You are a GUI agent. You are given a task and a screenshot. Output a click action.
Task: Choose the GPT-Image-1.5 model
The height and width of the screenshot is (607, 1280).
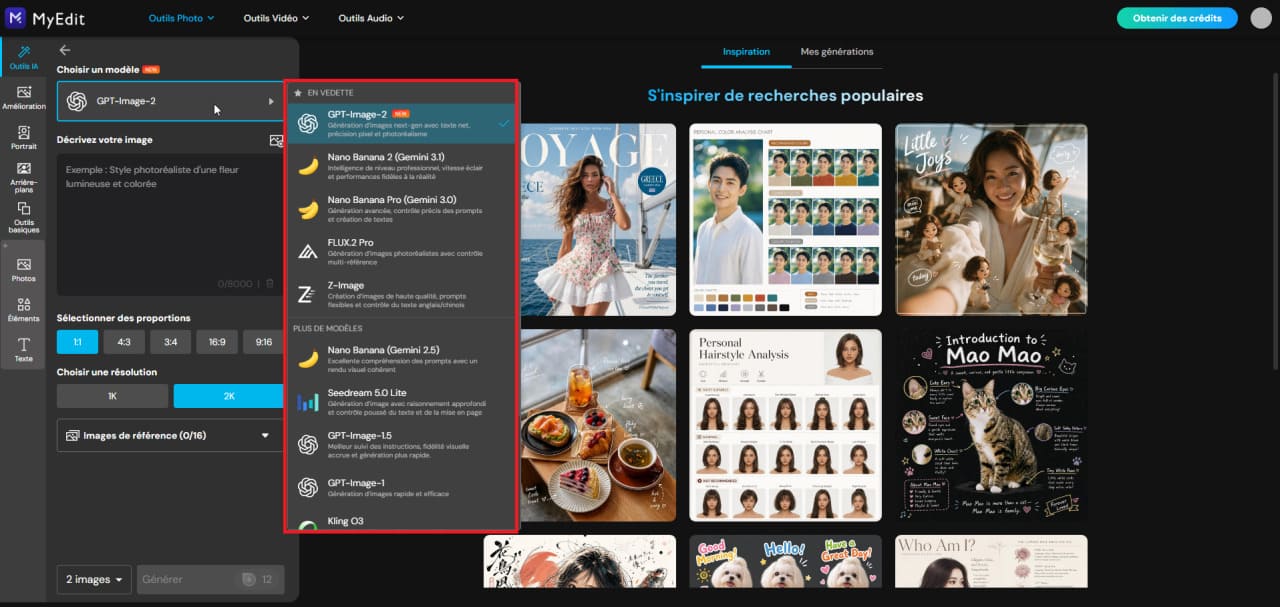point(403,444)
